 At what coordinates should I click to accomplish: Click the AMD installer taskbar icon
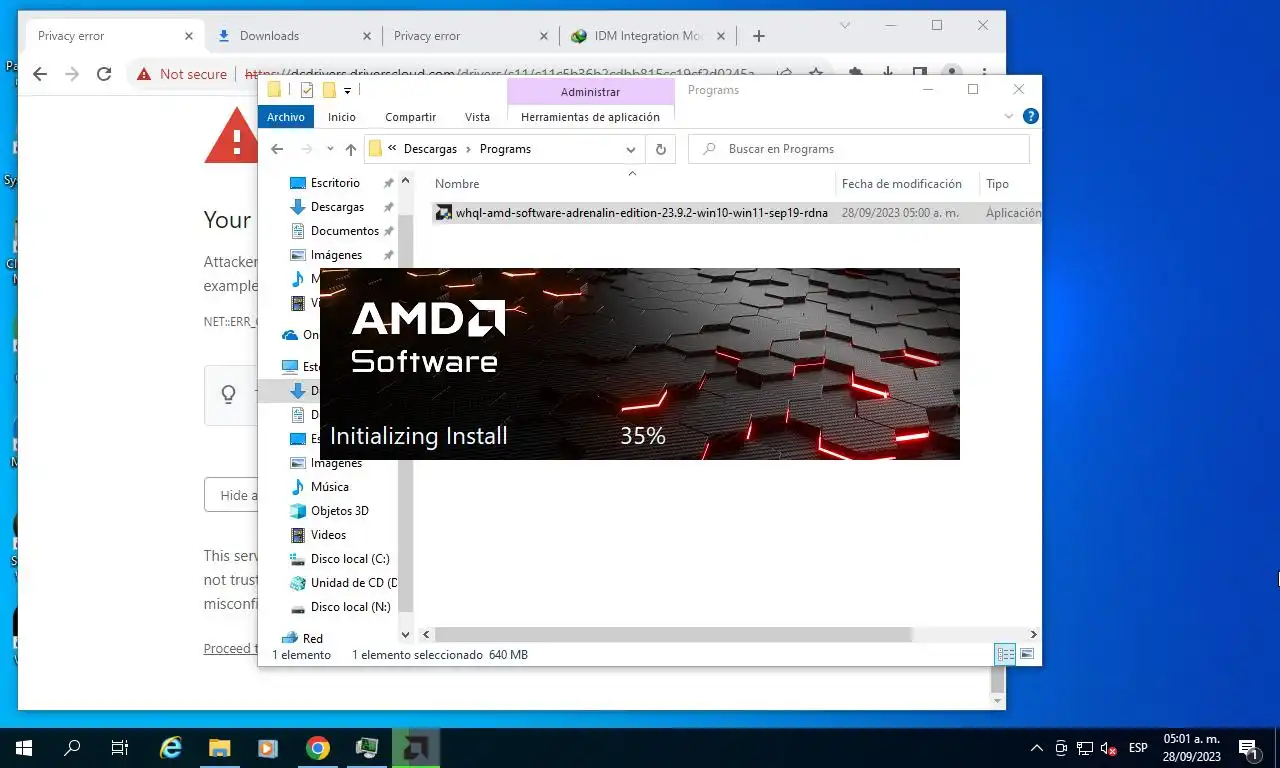(x=416, y=748)
